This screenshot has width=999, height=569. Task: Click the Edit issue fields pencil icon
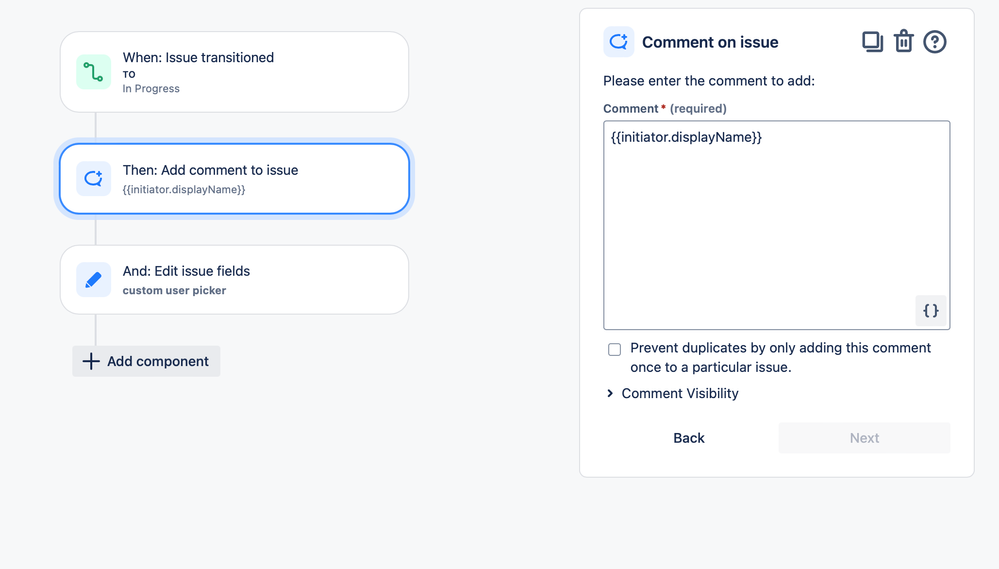tap(93, 280)
